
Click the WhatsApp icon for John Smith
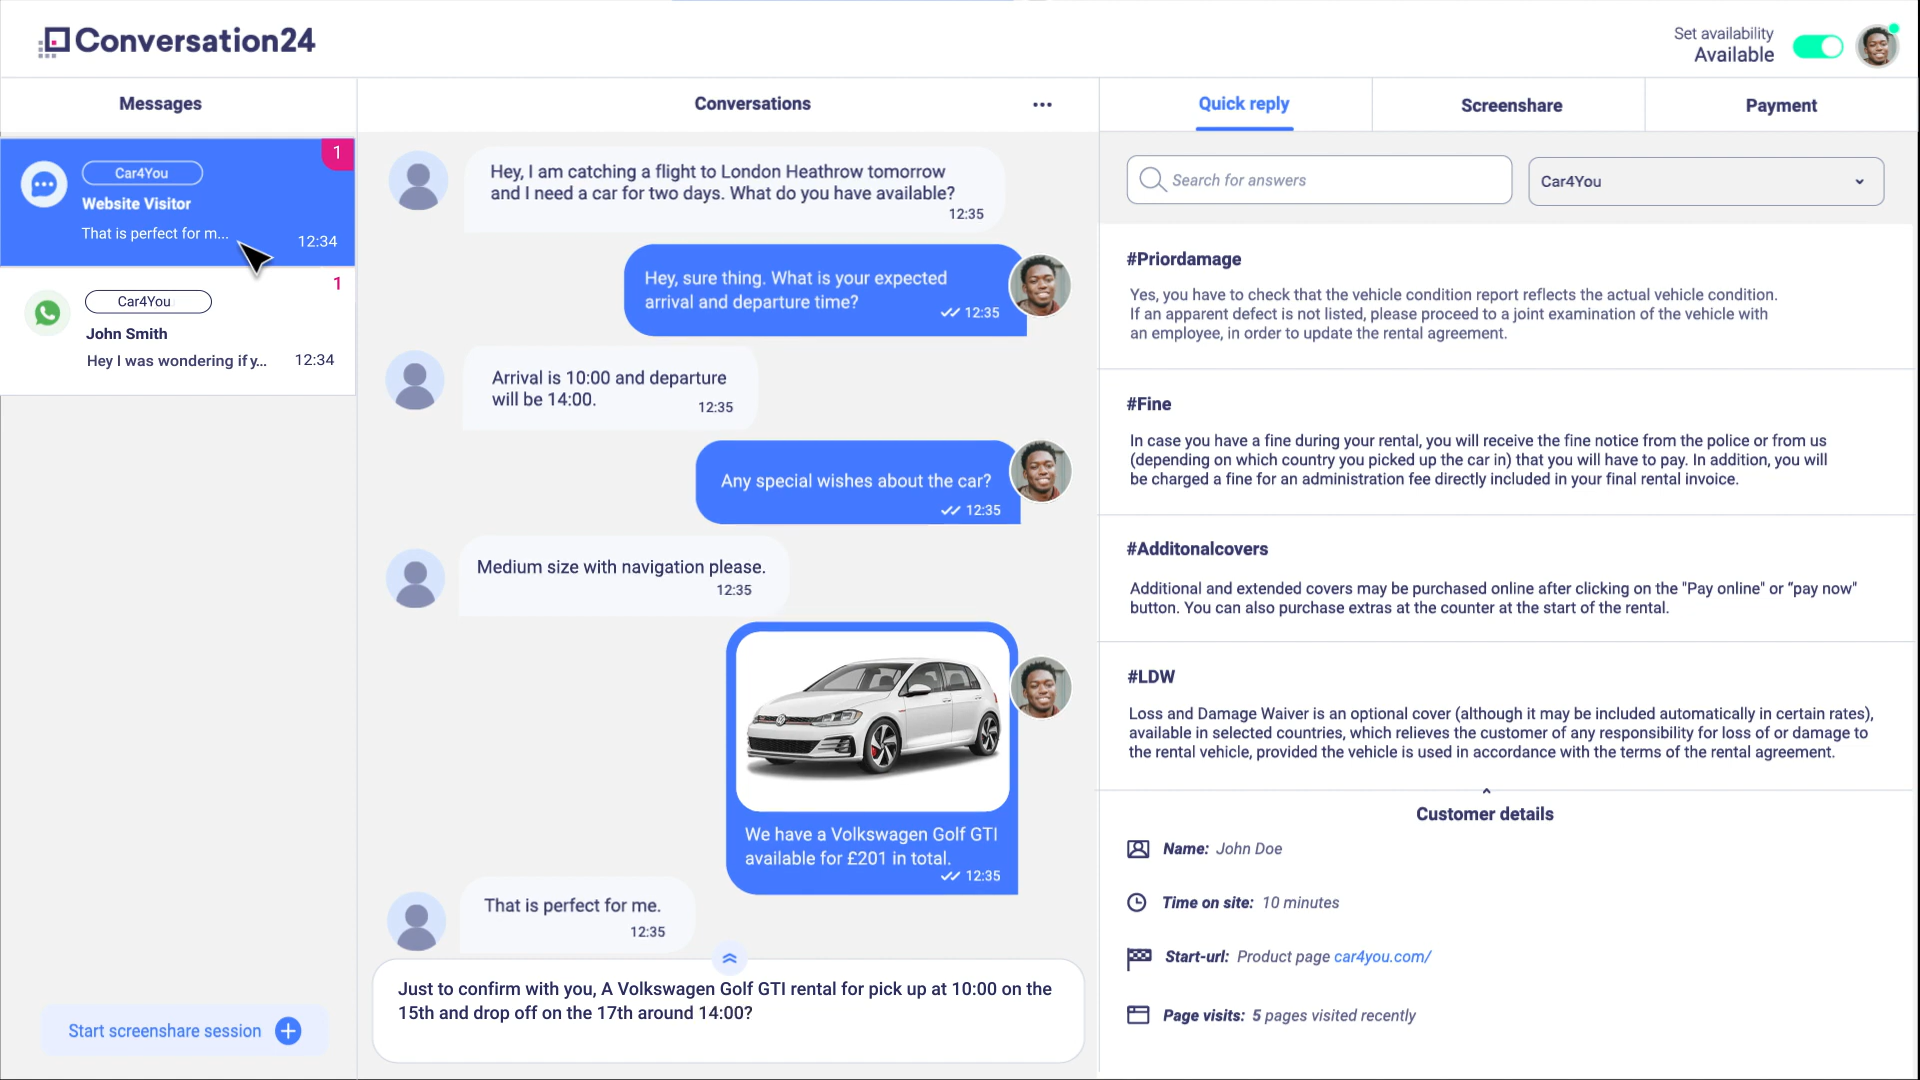[47, 314]
